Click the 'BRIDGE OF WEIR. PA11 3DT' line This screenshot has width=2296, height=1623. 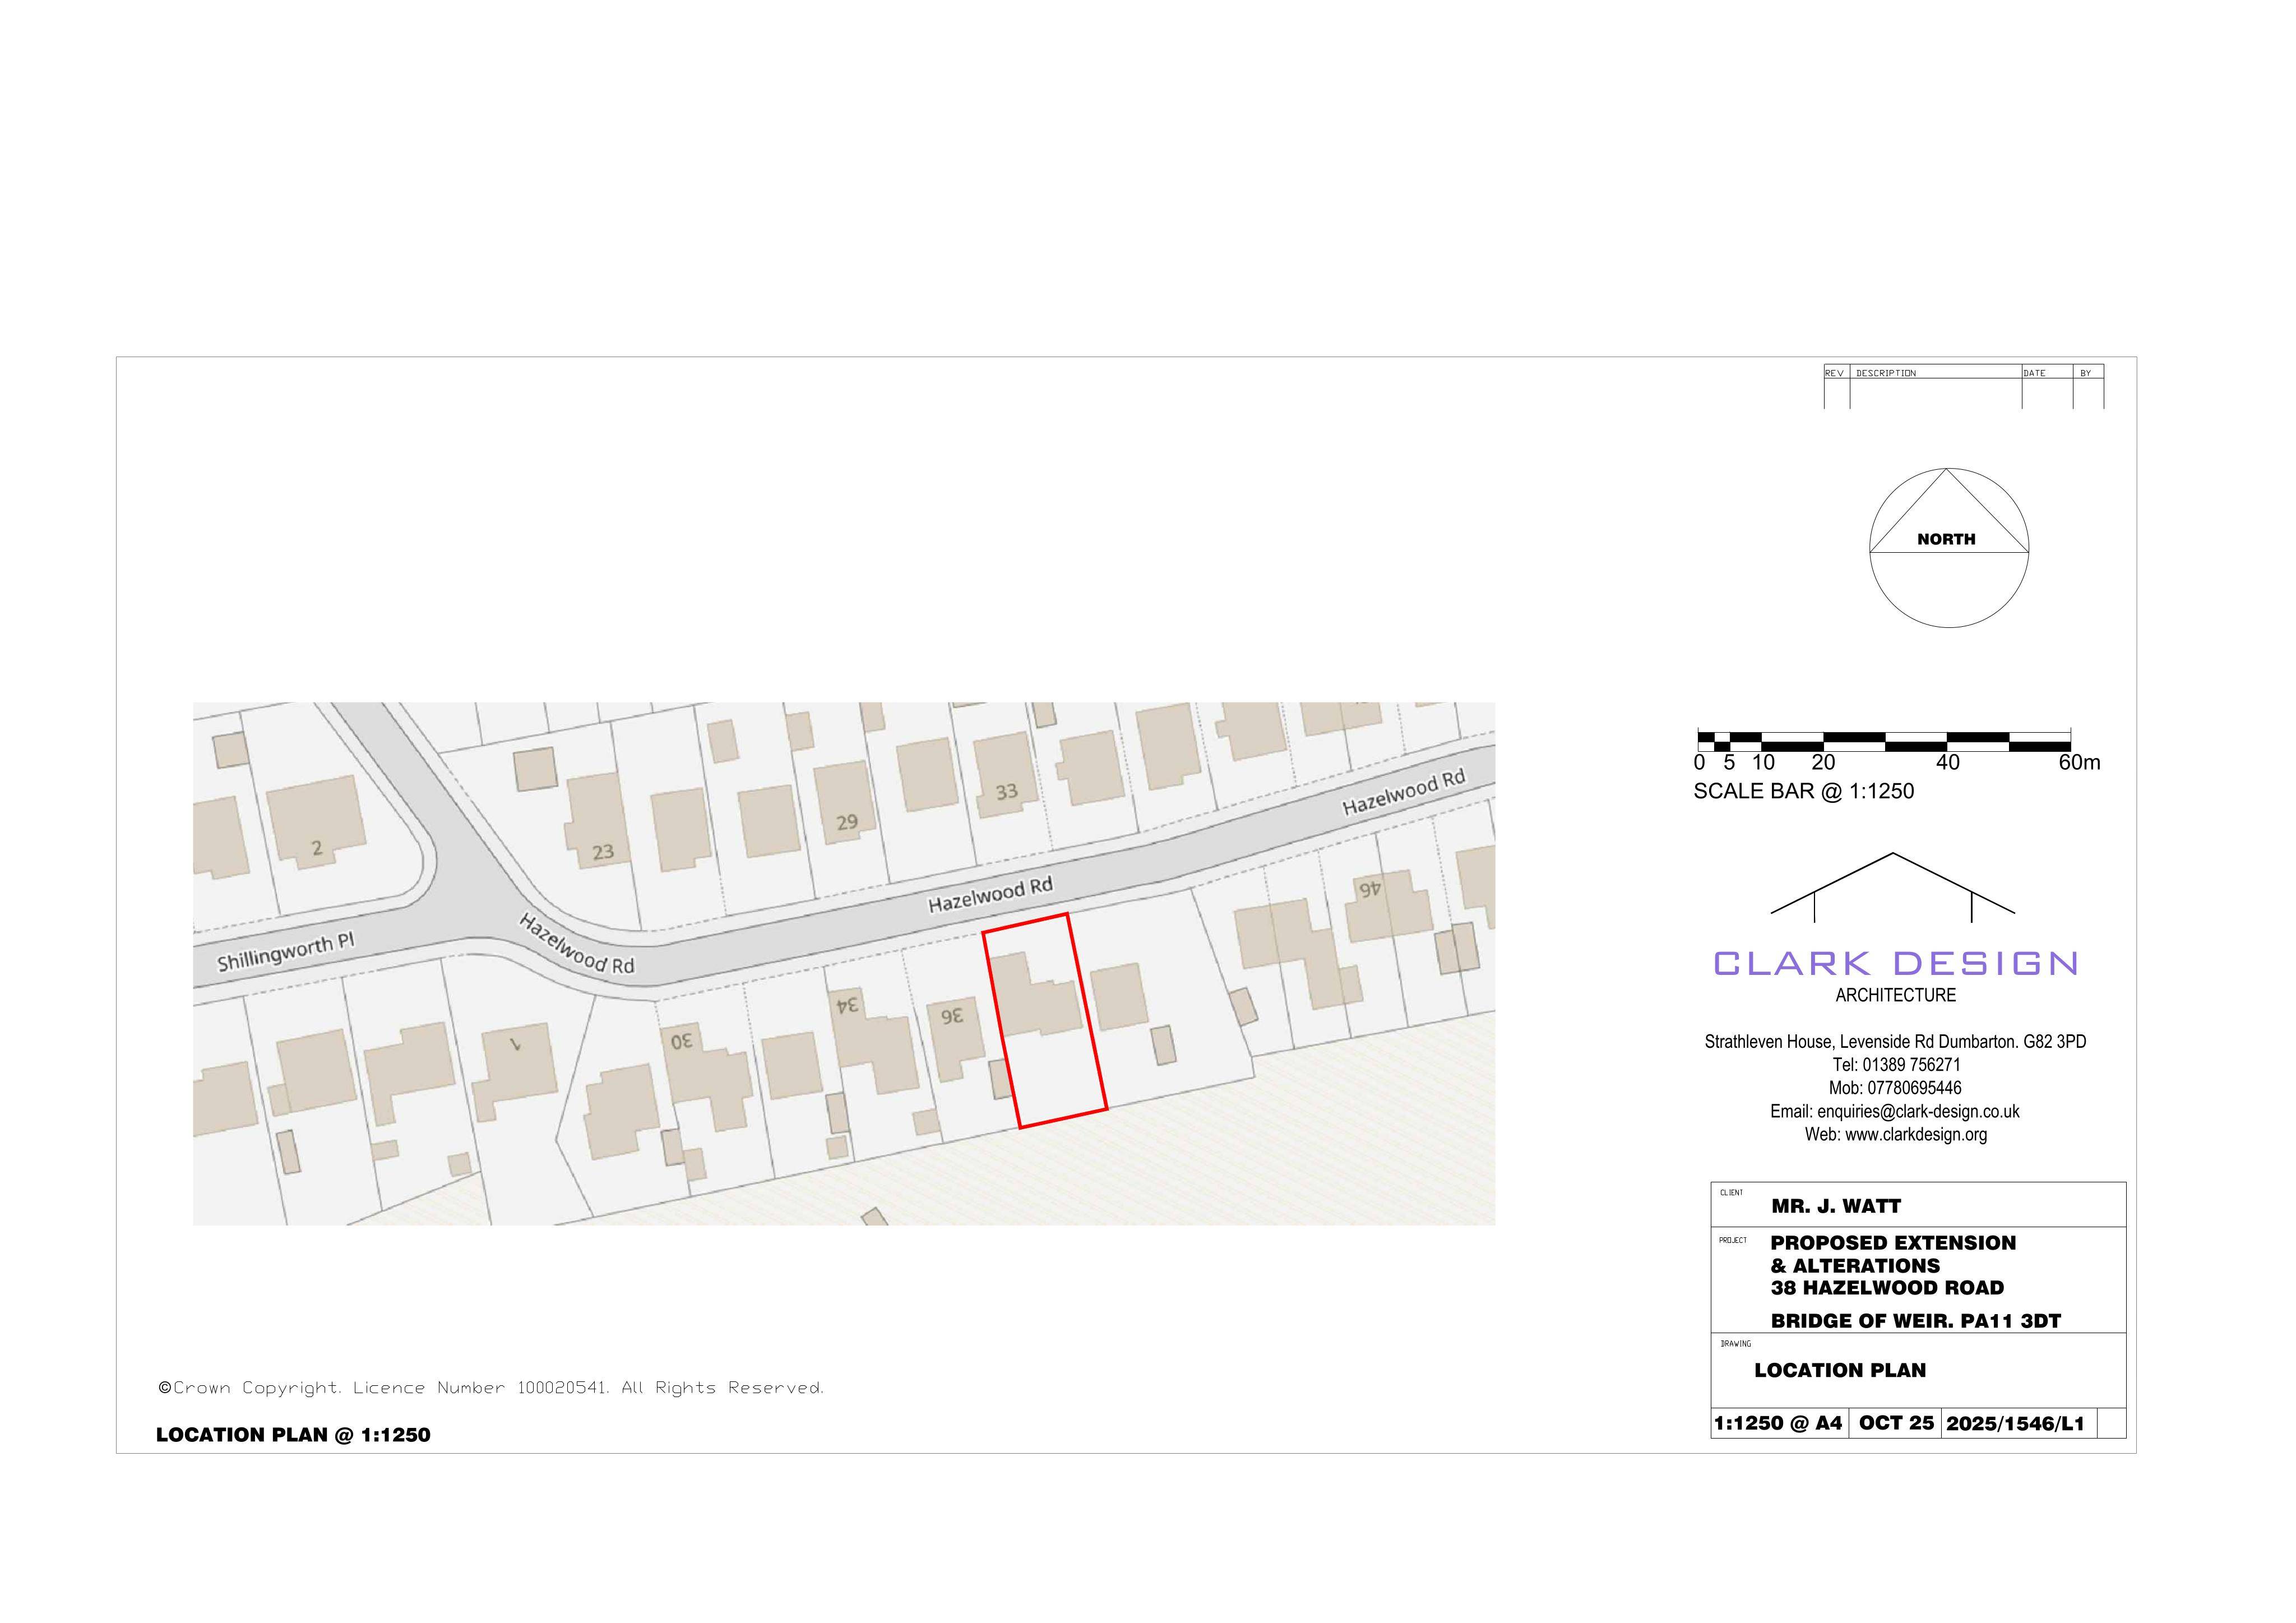1916,1321
